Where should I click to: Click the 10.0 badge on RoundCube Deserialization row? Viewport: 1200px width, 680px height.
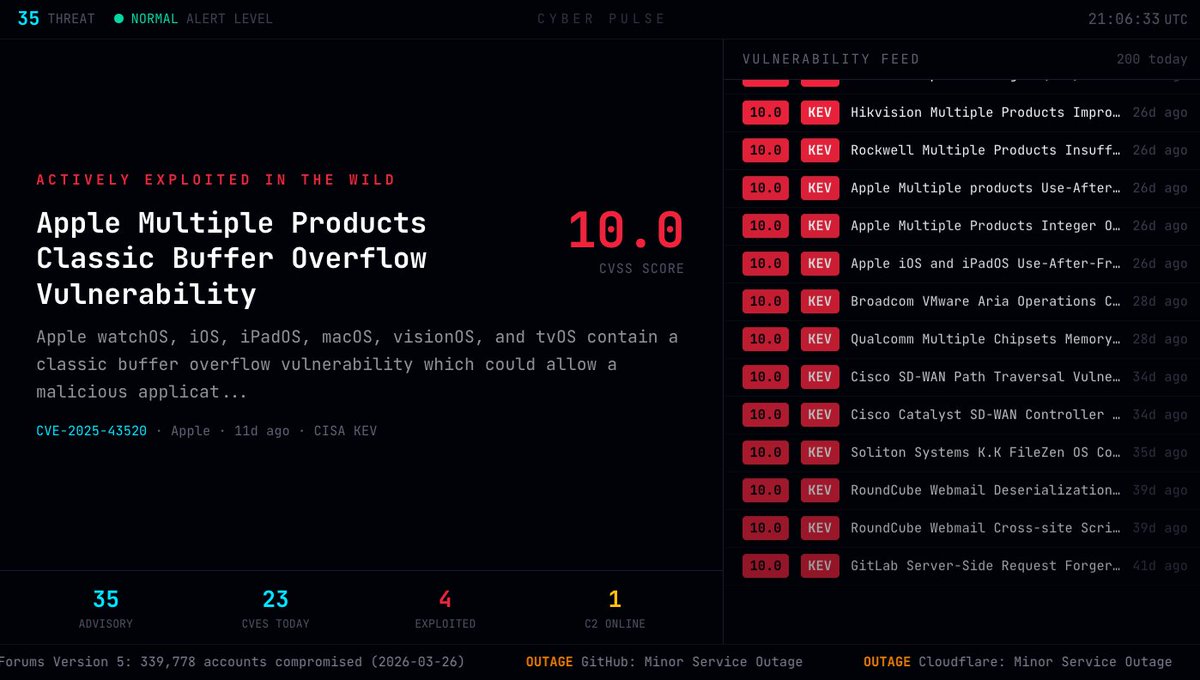(x=765, y=490)
